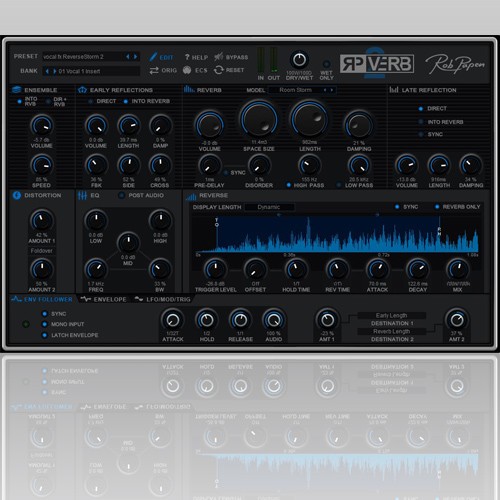500x500 pixels.
Task: Toggle the Early Reflections section icon
Action: pos(82,90)
